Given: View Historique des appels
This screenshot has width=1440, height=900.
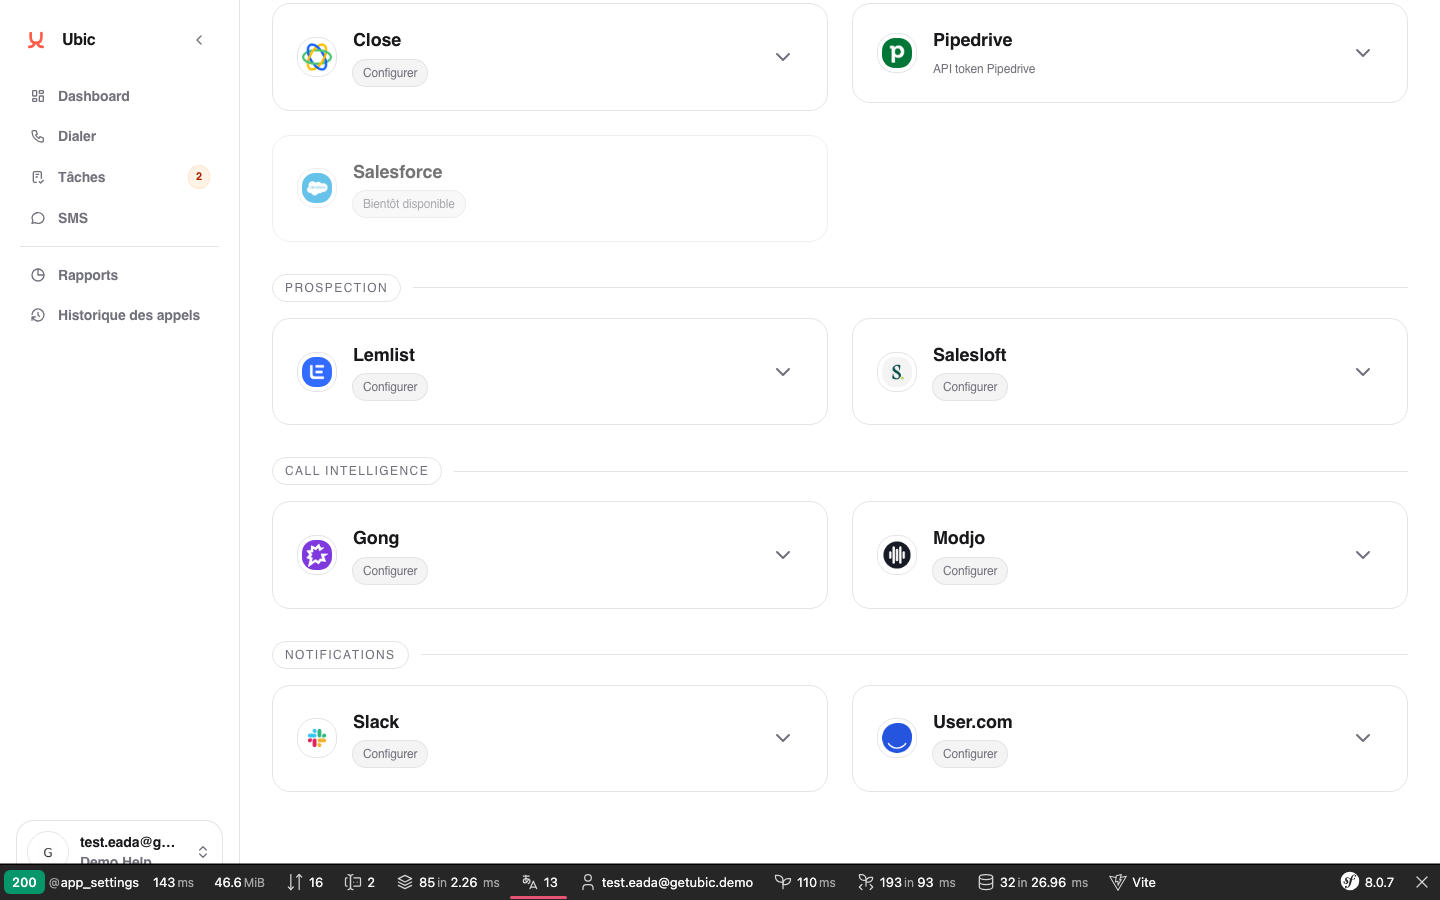Looking at the screenshot, I should click(129, 315).
